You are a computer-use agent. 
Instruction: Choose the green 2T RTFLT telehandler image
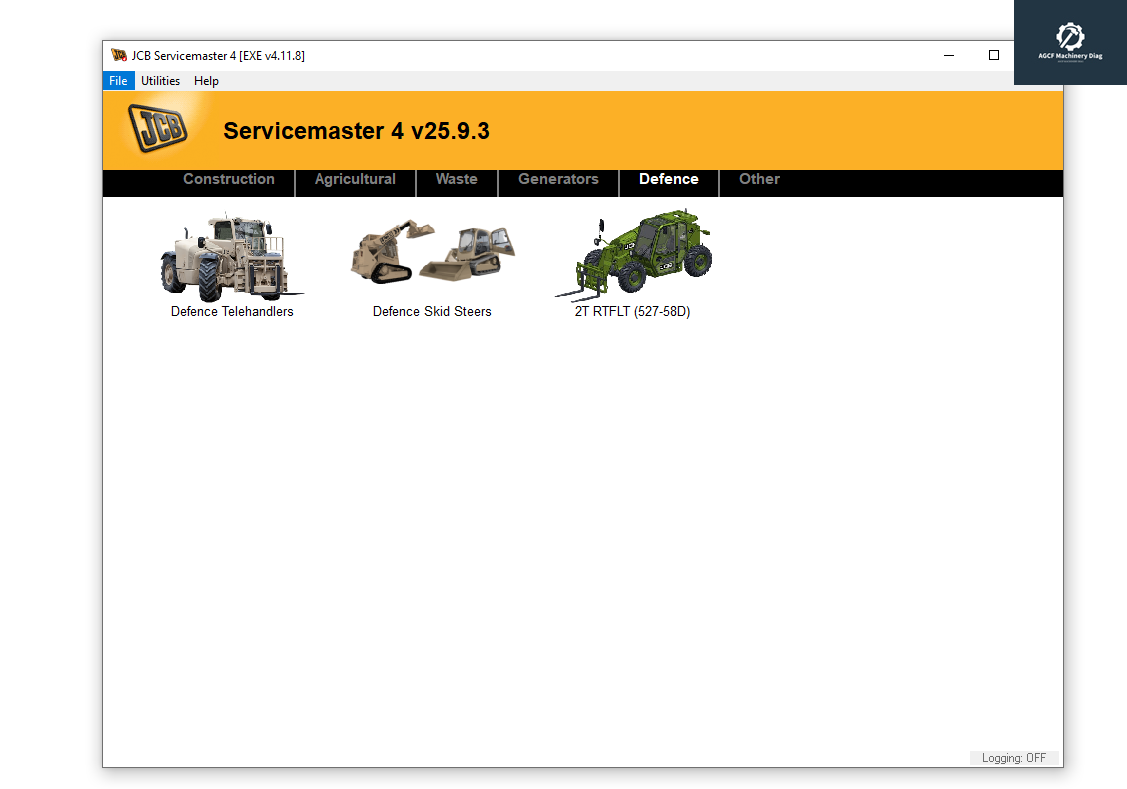click(633, 256)
